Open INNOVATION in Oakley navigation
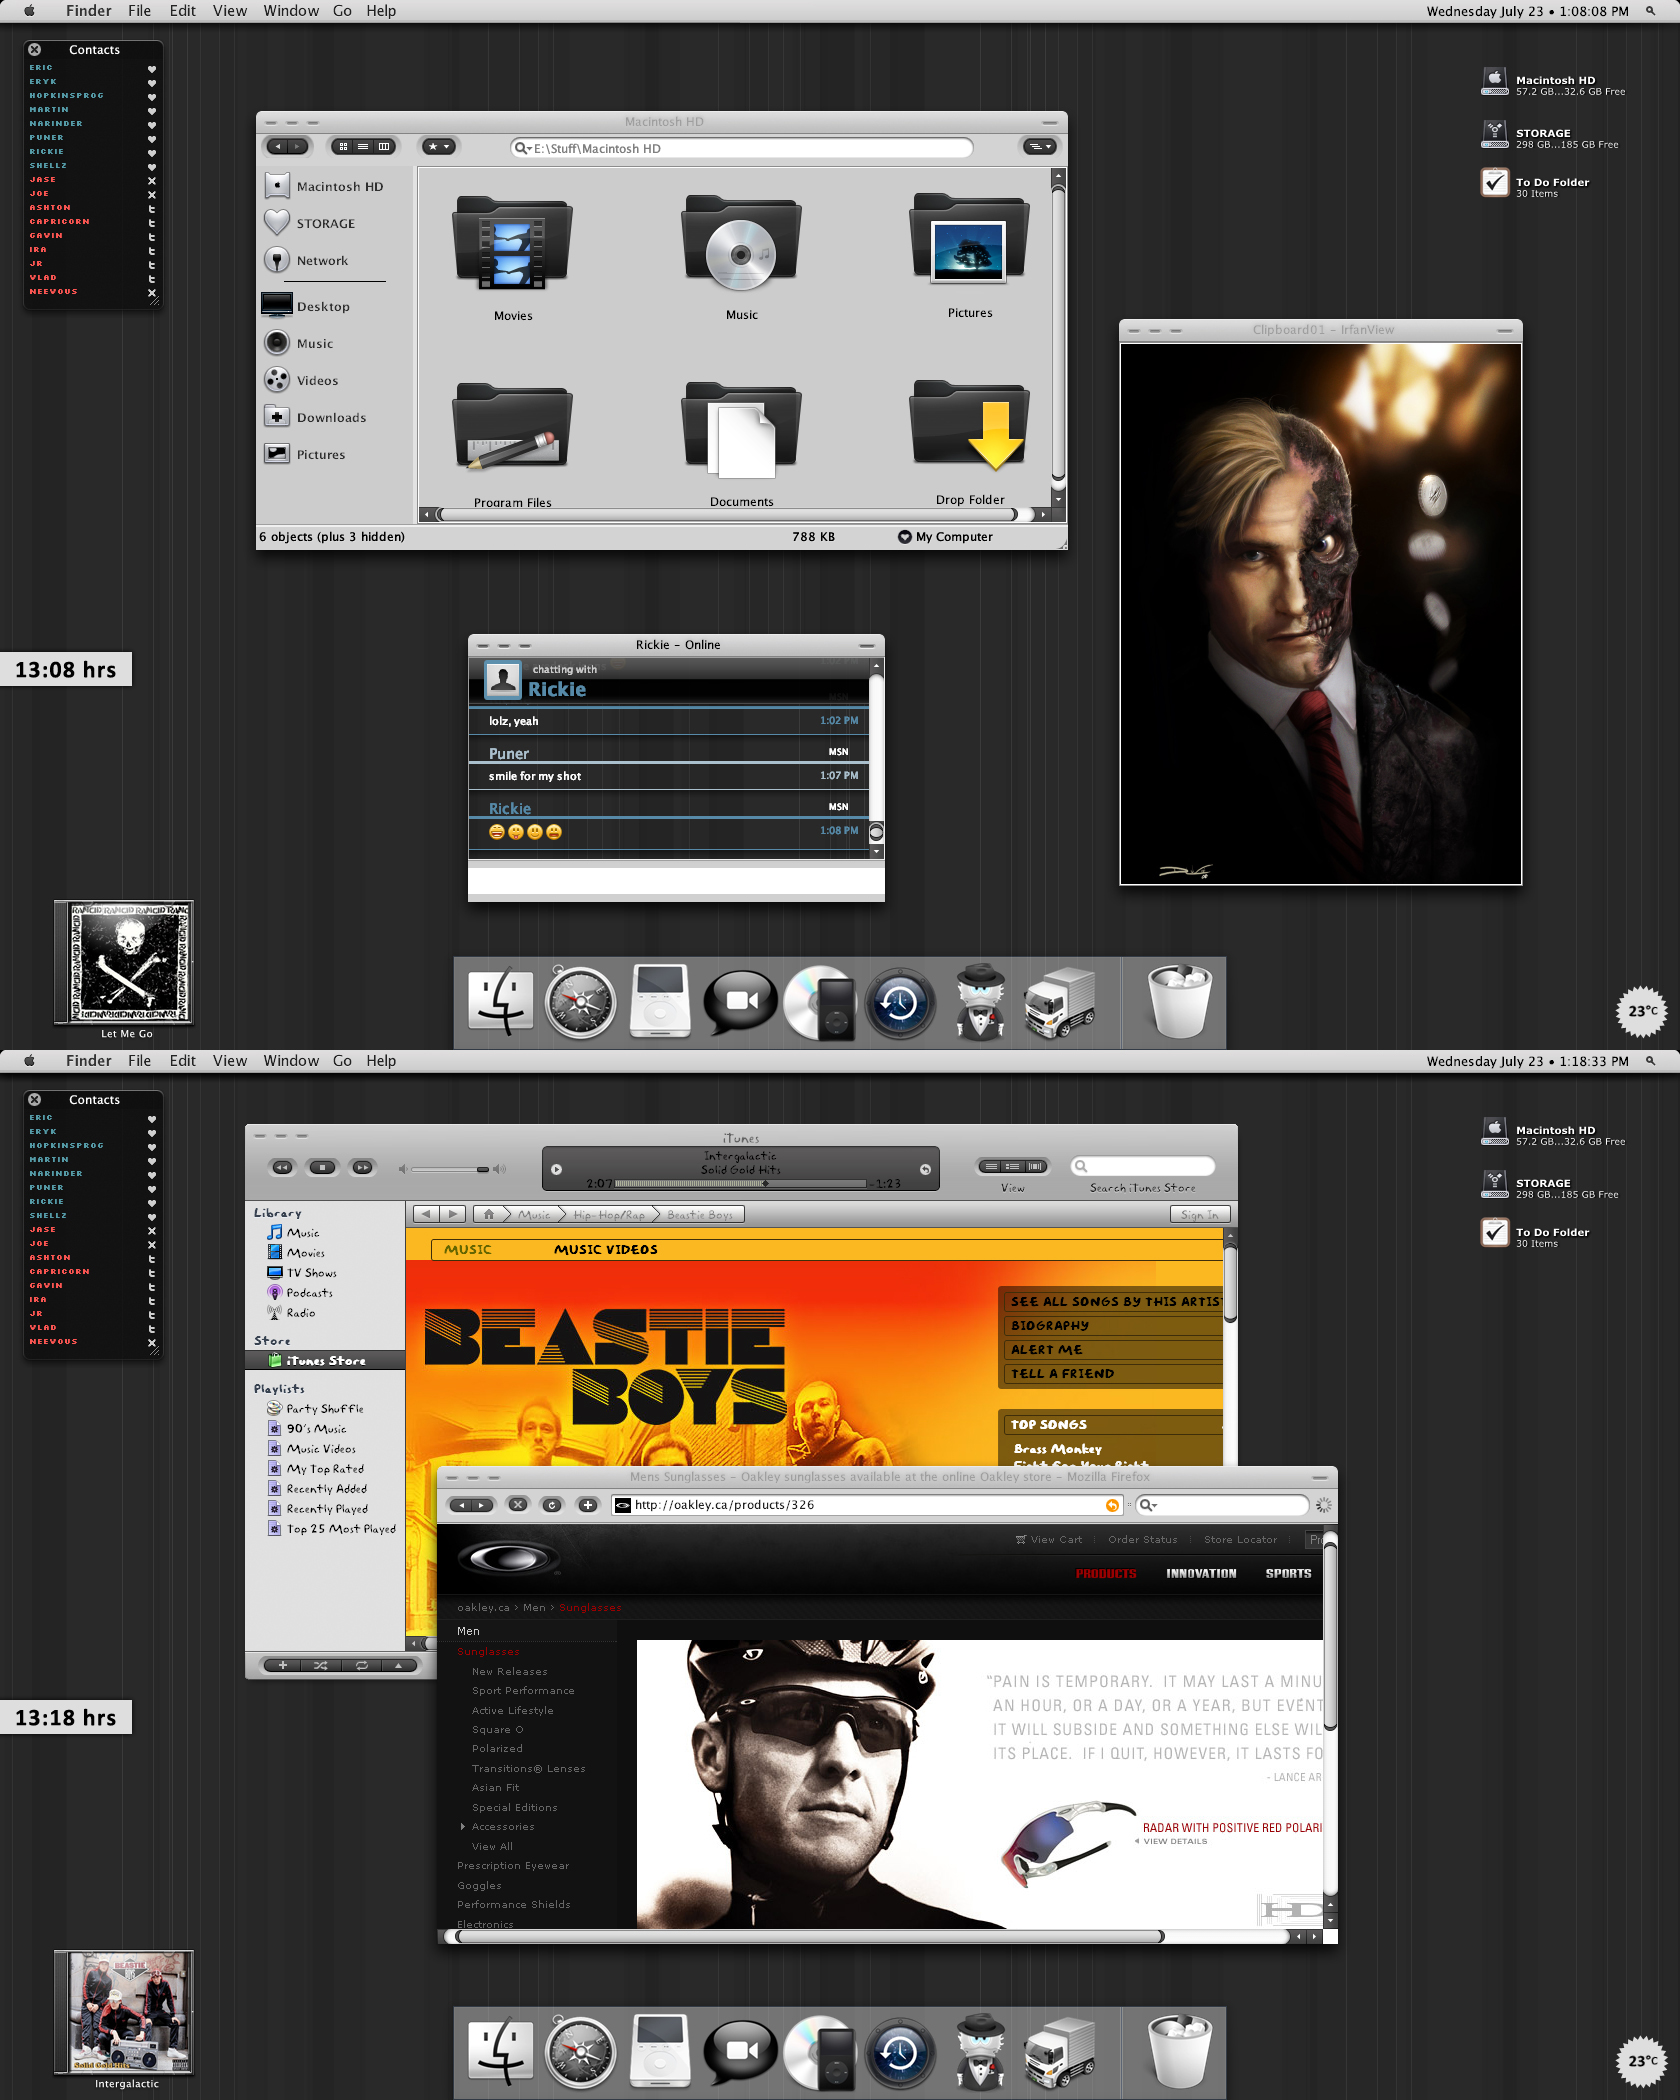The image size is (1680, 2100). (1201, 1574)
